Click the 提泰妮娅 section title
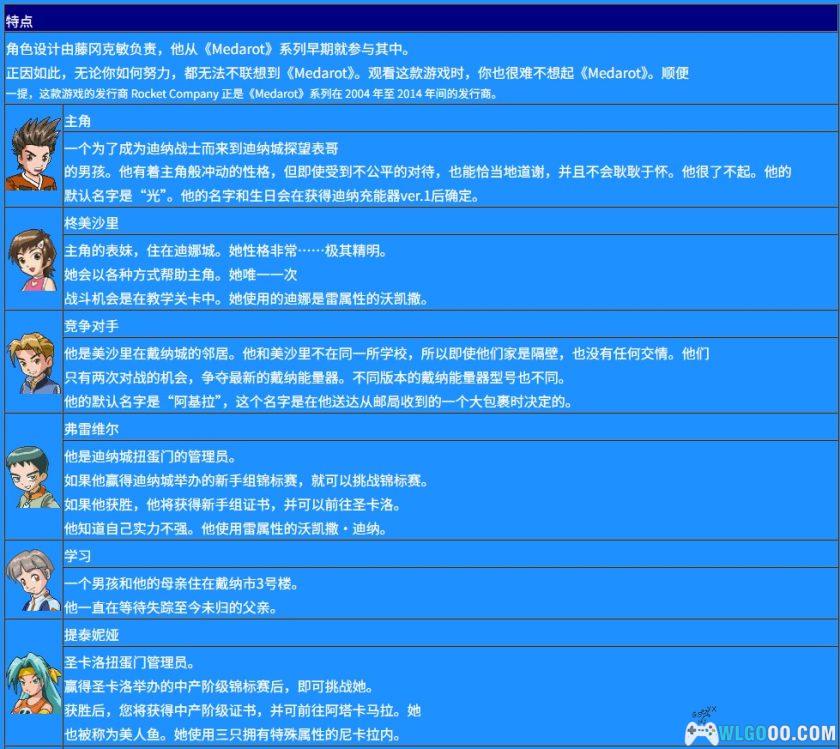The width and height of the screenshot is (840, 749). (x=88, y=635)
